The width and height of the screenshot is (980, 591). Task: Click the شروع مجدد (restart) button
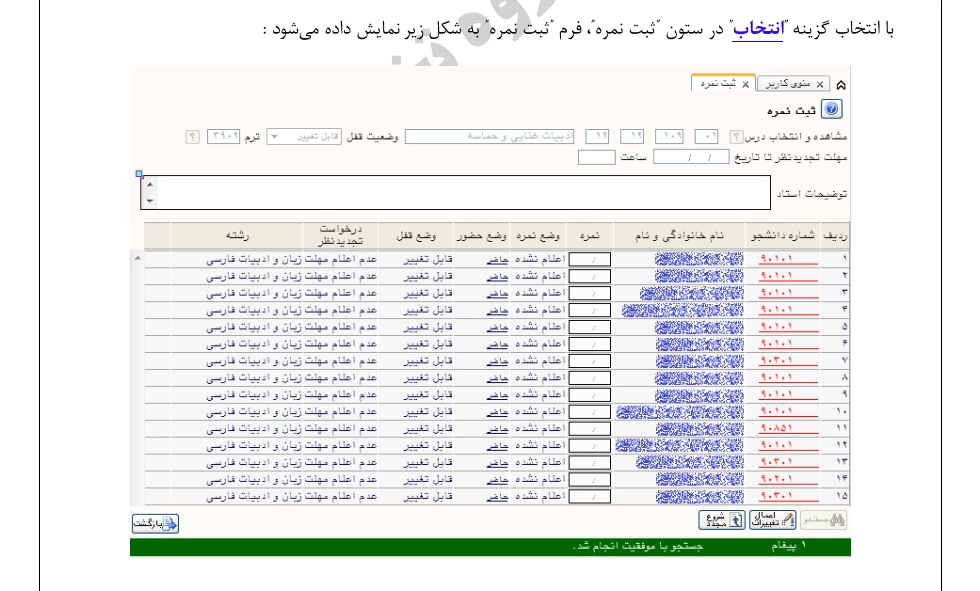pos(720,520)
